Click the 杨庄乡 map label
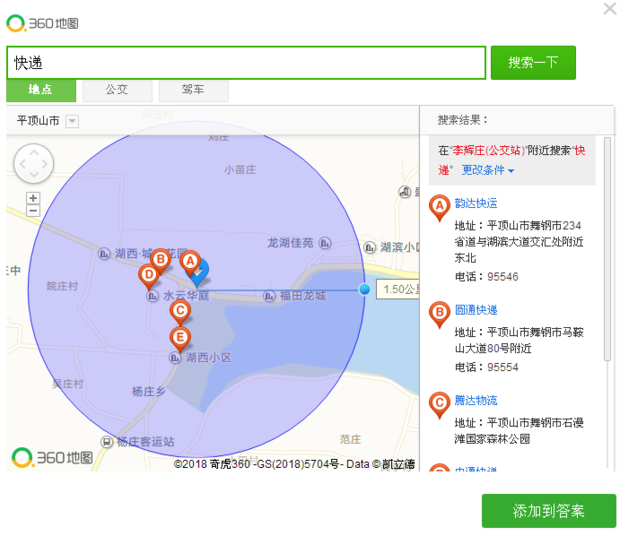620x536 pixels. (148, 392)
